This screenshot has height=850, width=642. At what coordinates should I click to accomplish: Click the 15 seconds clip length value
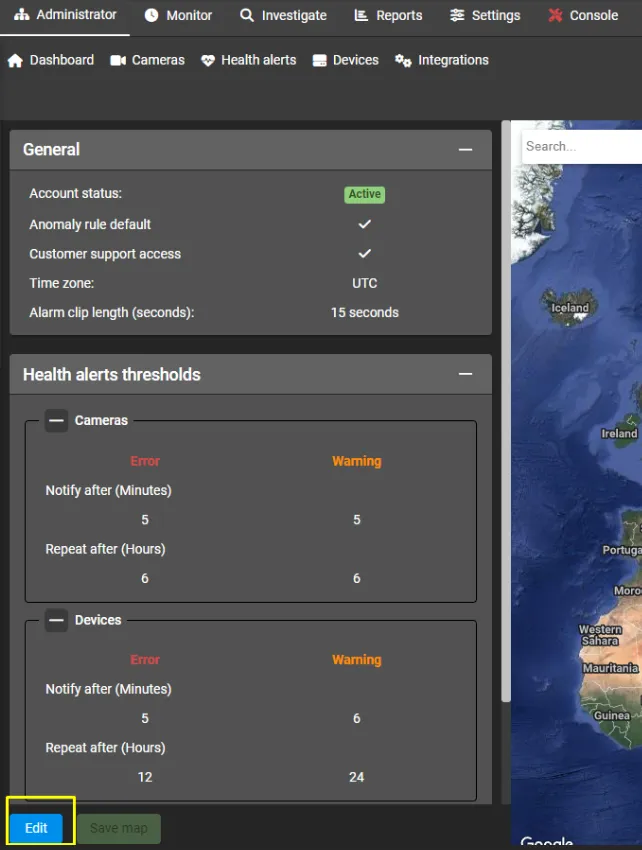364,312
